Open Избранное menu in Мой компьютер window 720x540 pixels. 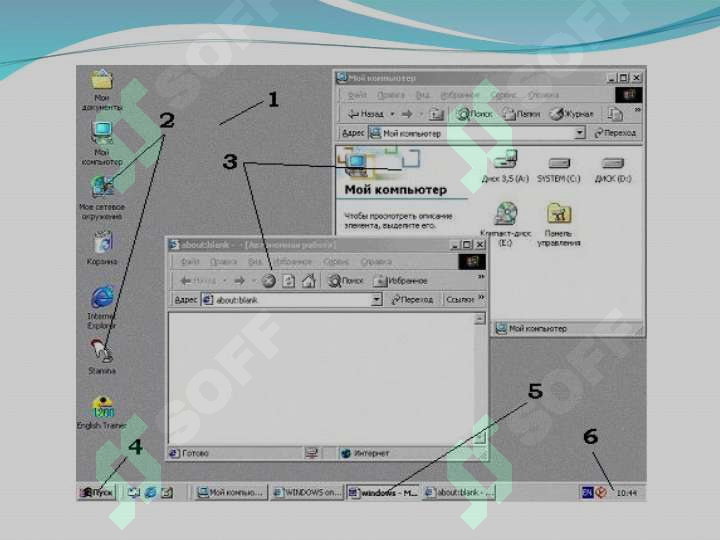click(x=460, y=95)
